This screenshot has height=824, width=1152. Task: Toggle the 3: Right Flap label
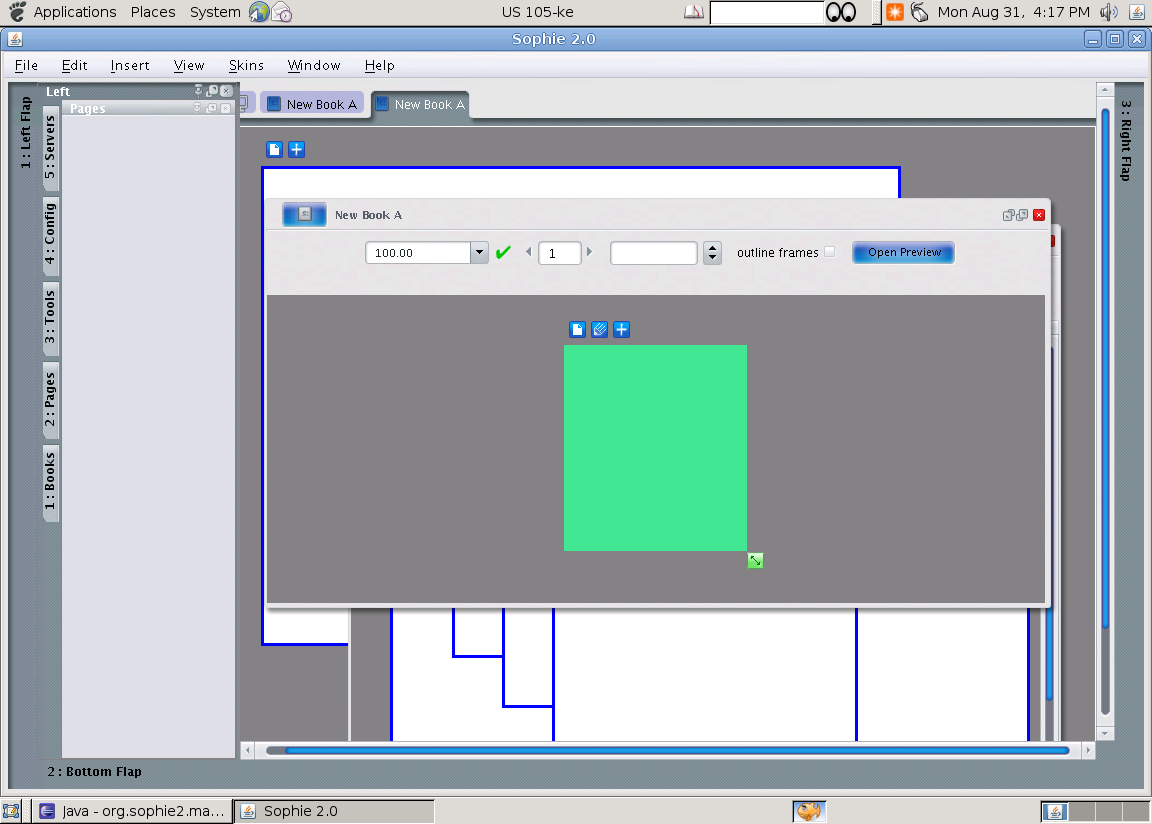pyautogui.click(x=1126, y=140)
